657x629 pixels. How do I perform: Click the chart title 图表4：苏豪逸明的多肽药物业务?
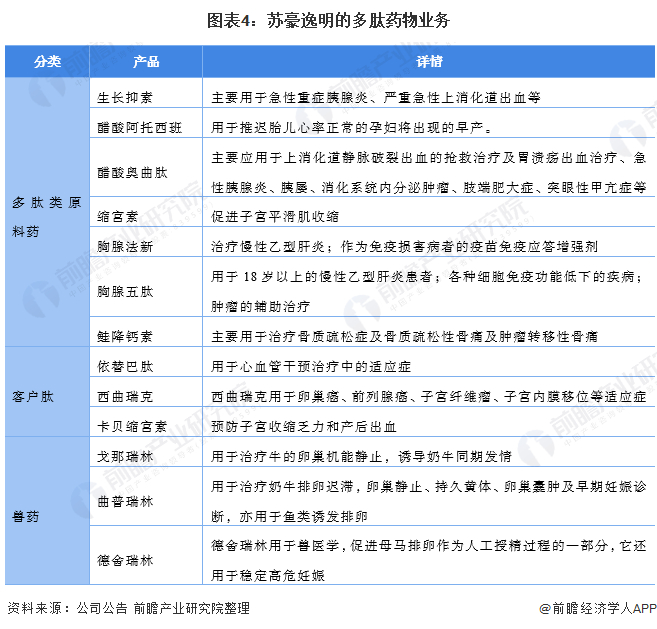tap(328, 20)
